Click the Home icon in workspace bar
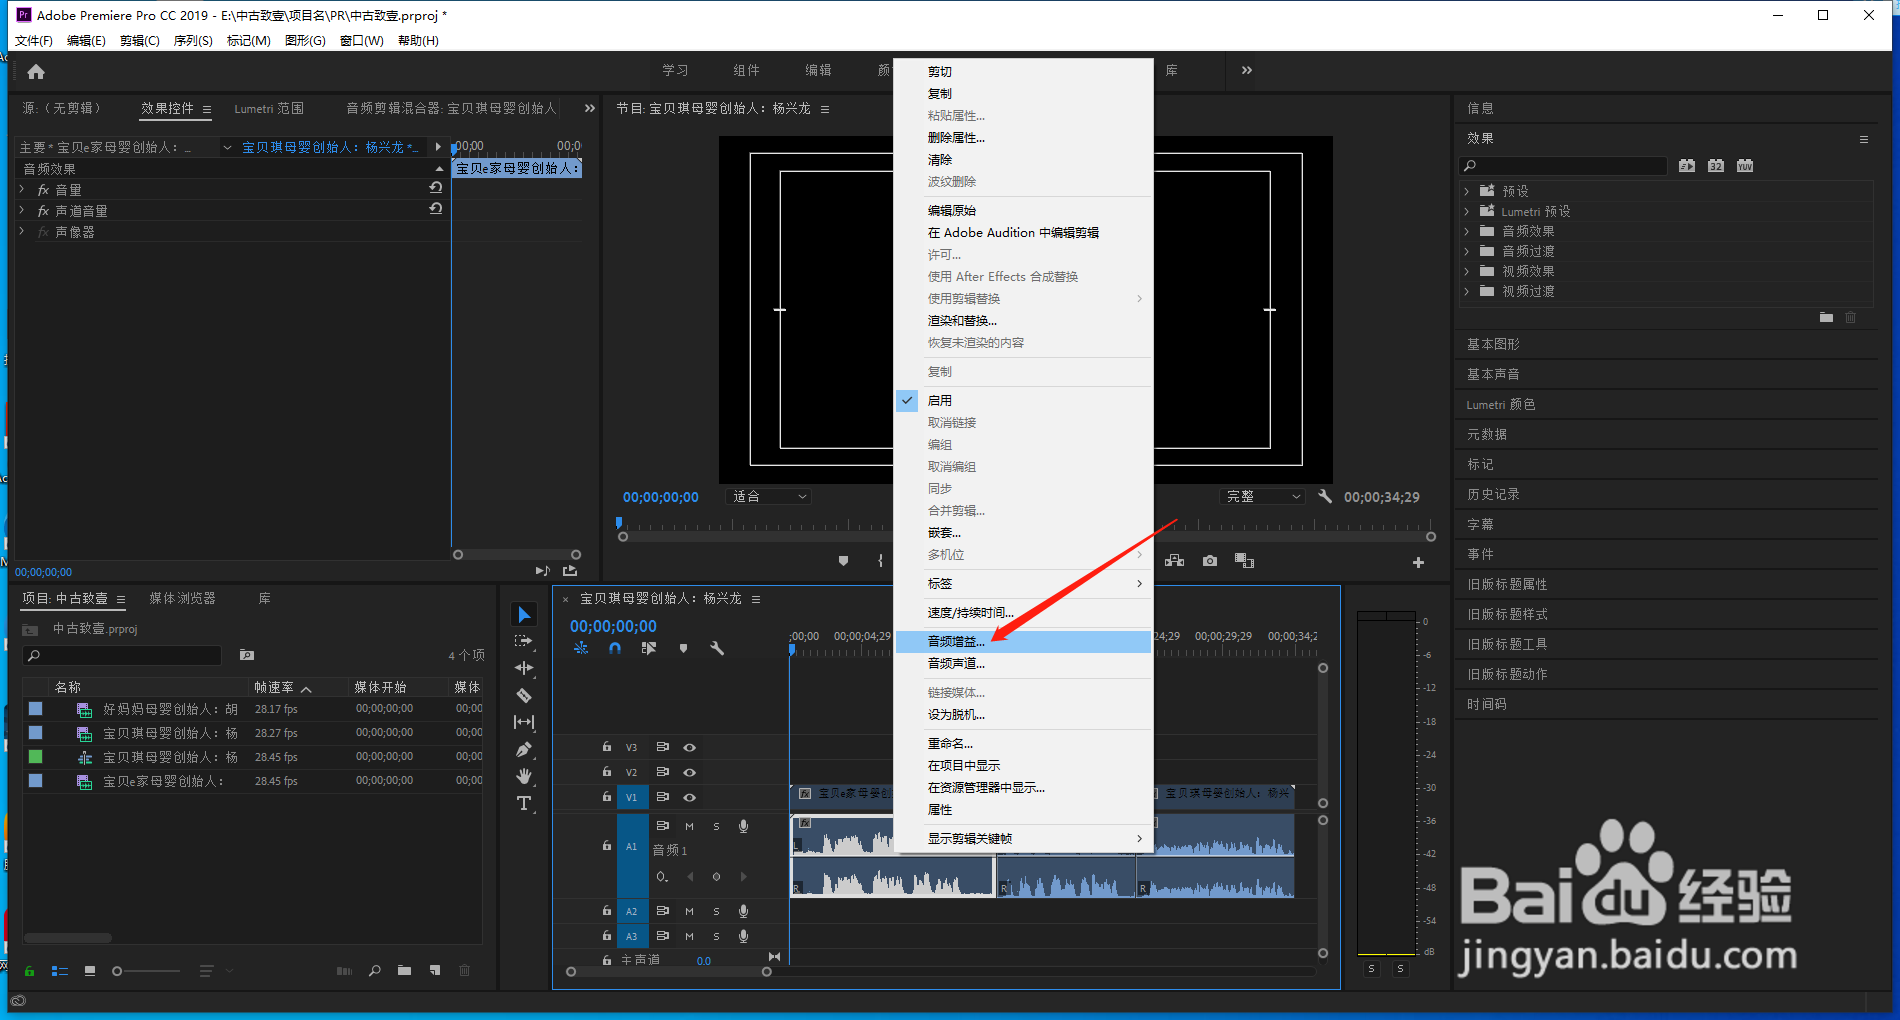Screen dimensions: 1900x1020 [x=36, y=72]
